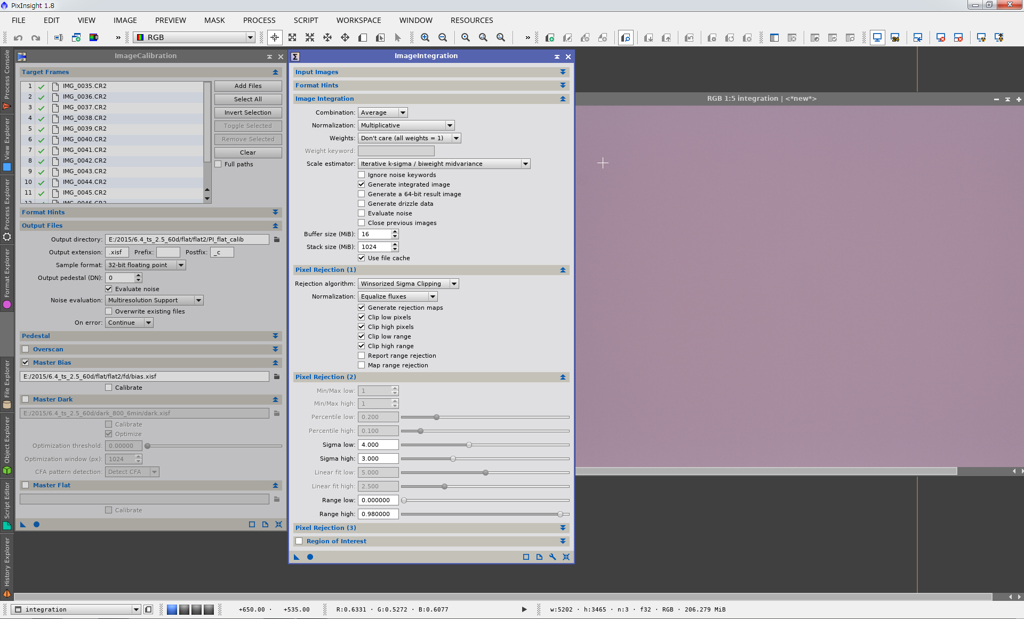Open the View Explorer side tab
The height and width of the screenshot is (619, 1024).
[7, 144]
